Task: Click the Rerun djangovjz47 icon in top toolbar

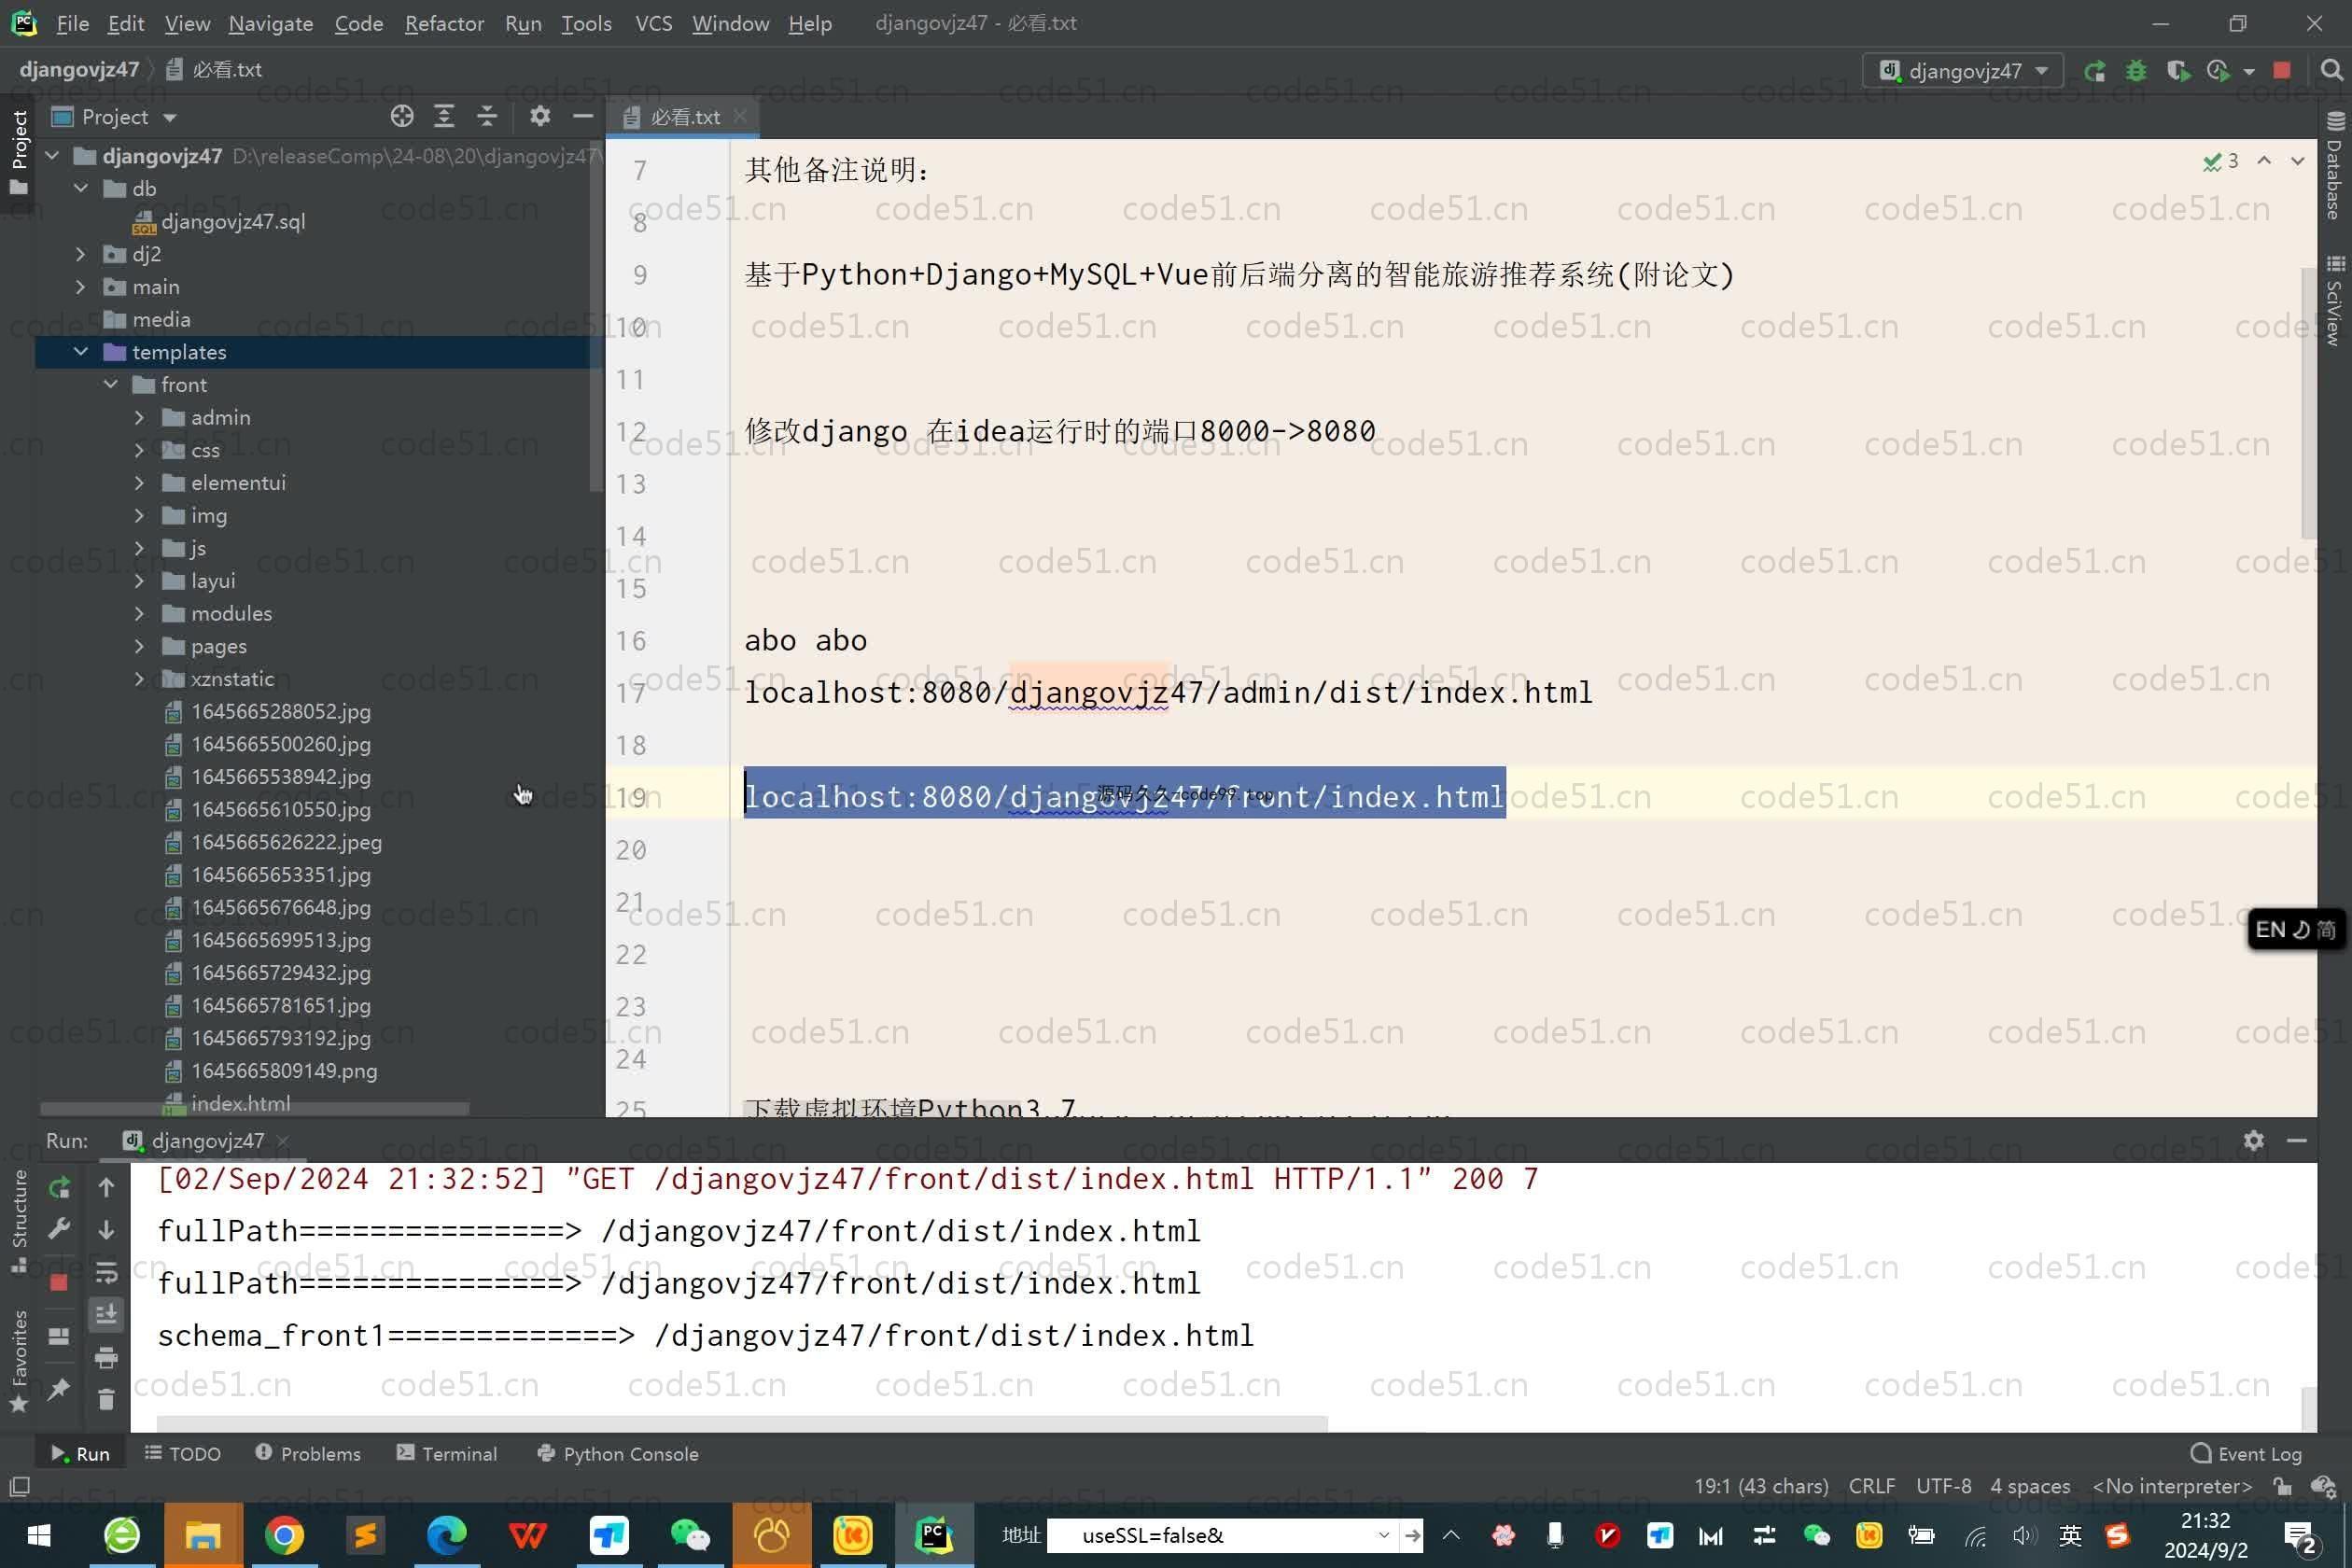Action: 2095,71
